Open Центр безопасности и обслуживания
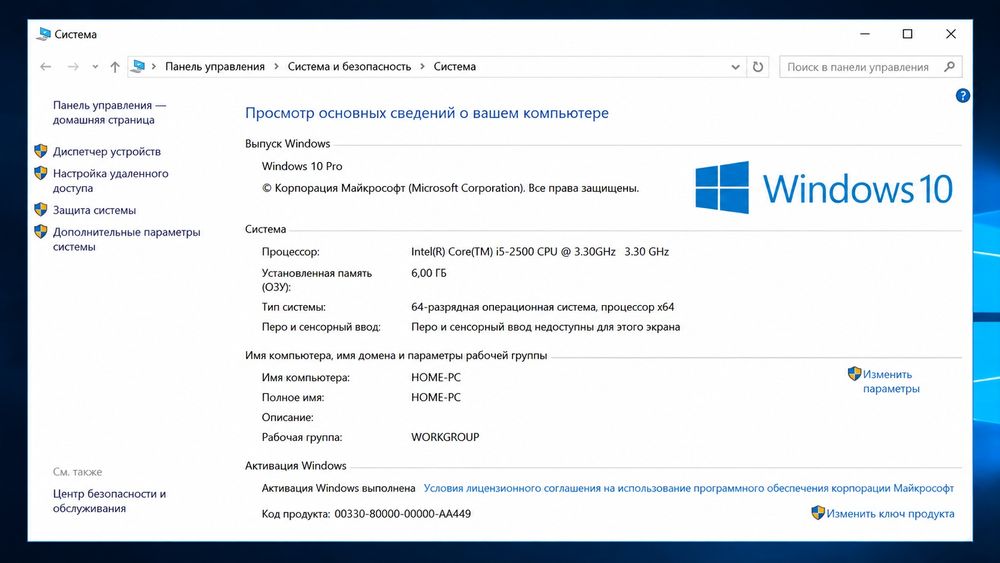Image resolution: width=1000 pixels, height=563 pixels. (x=109, y=501)
